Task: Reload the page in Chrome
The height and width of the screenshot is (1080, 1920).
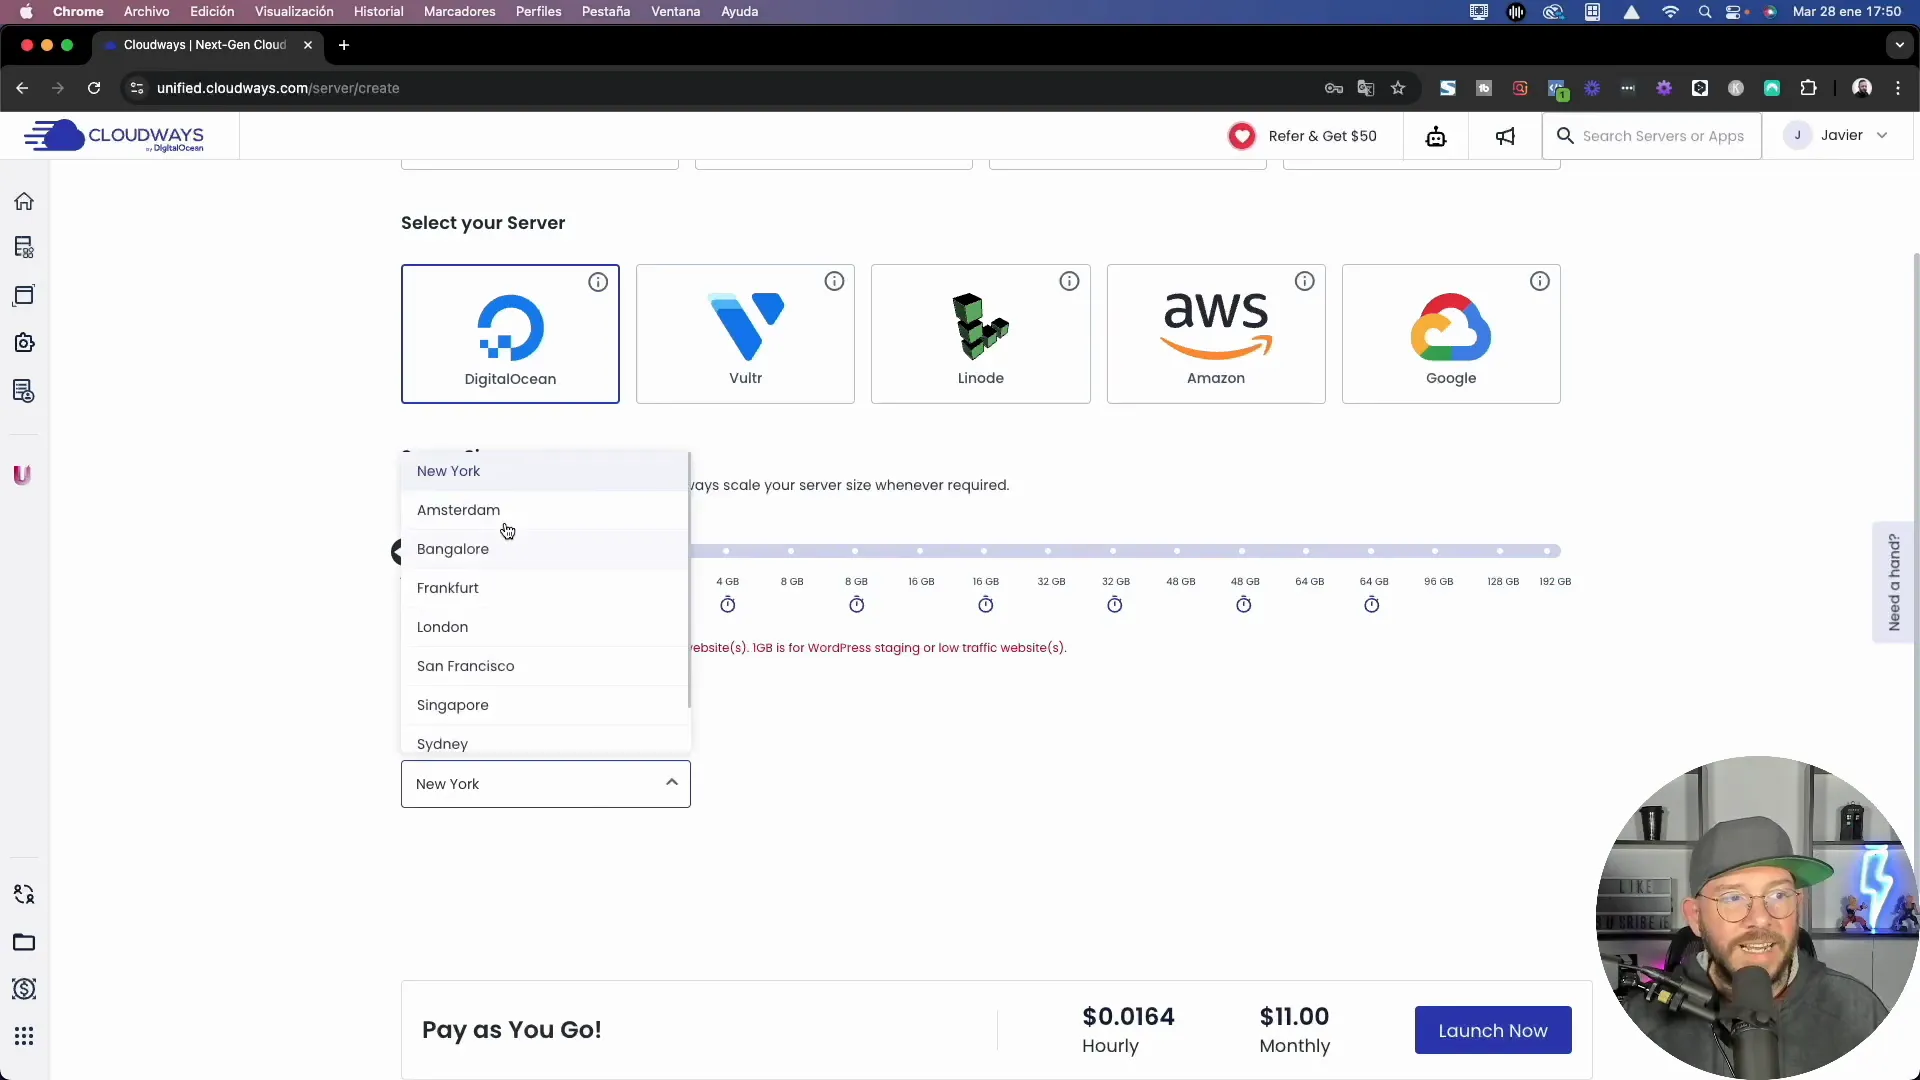Action: point(94,88)
